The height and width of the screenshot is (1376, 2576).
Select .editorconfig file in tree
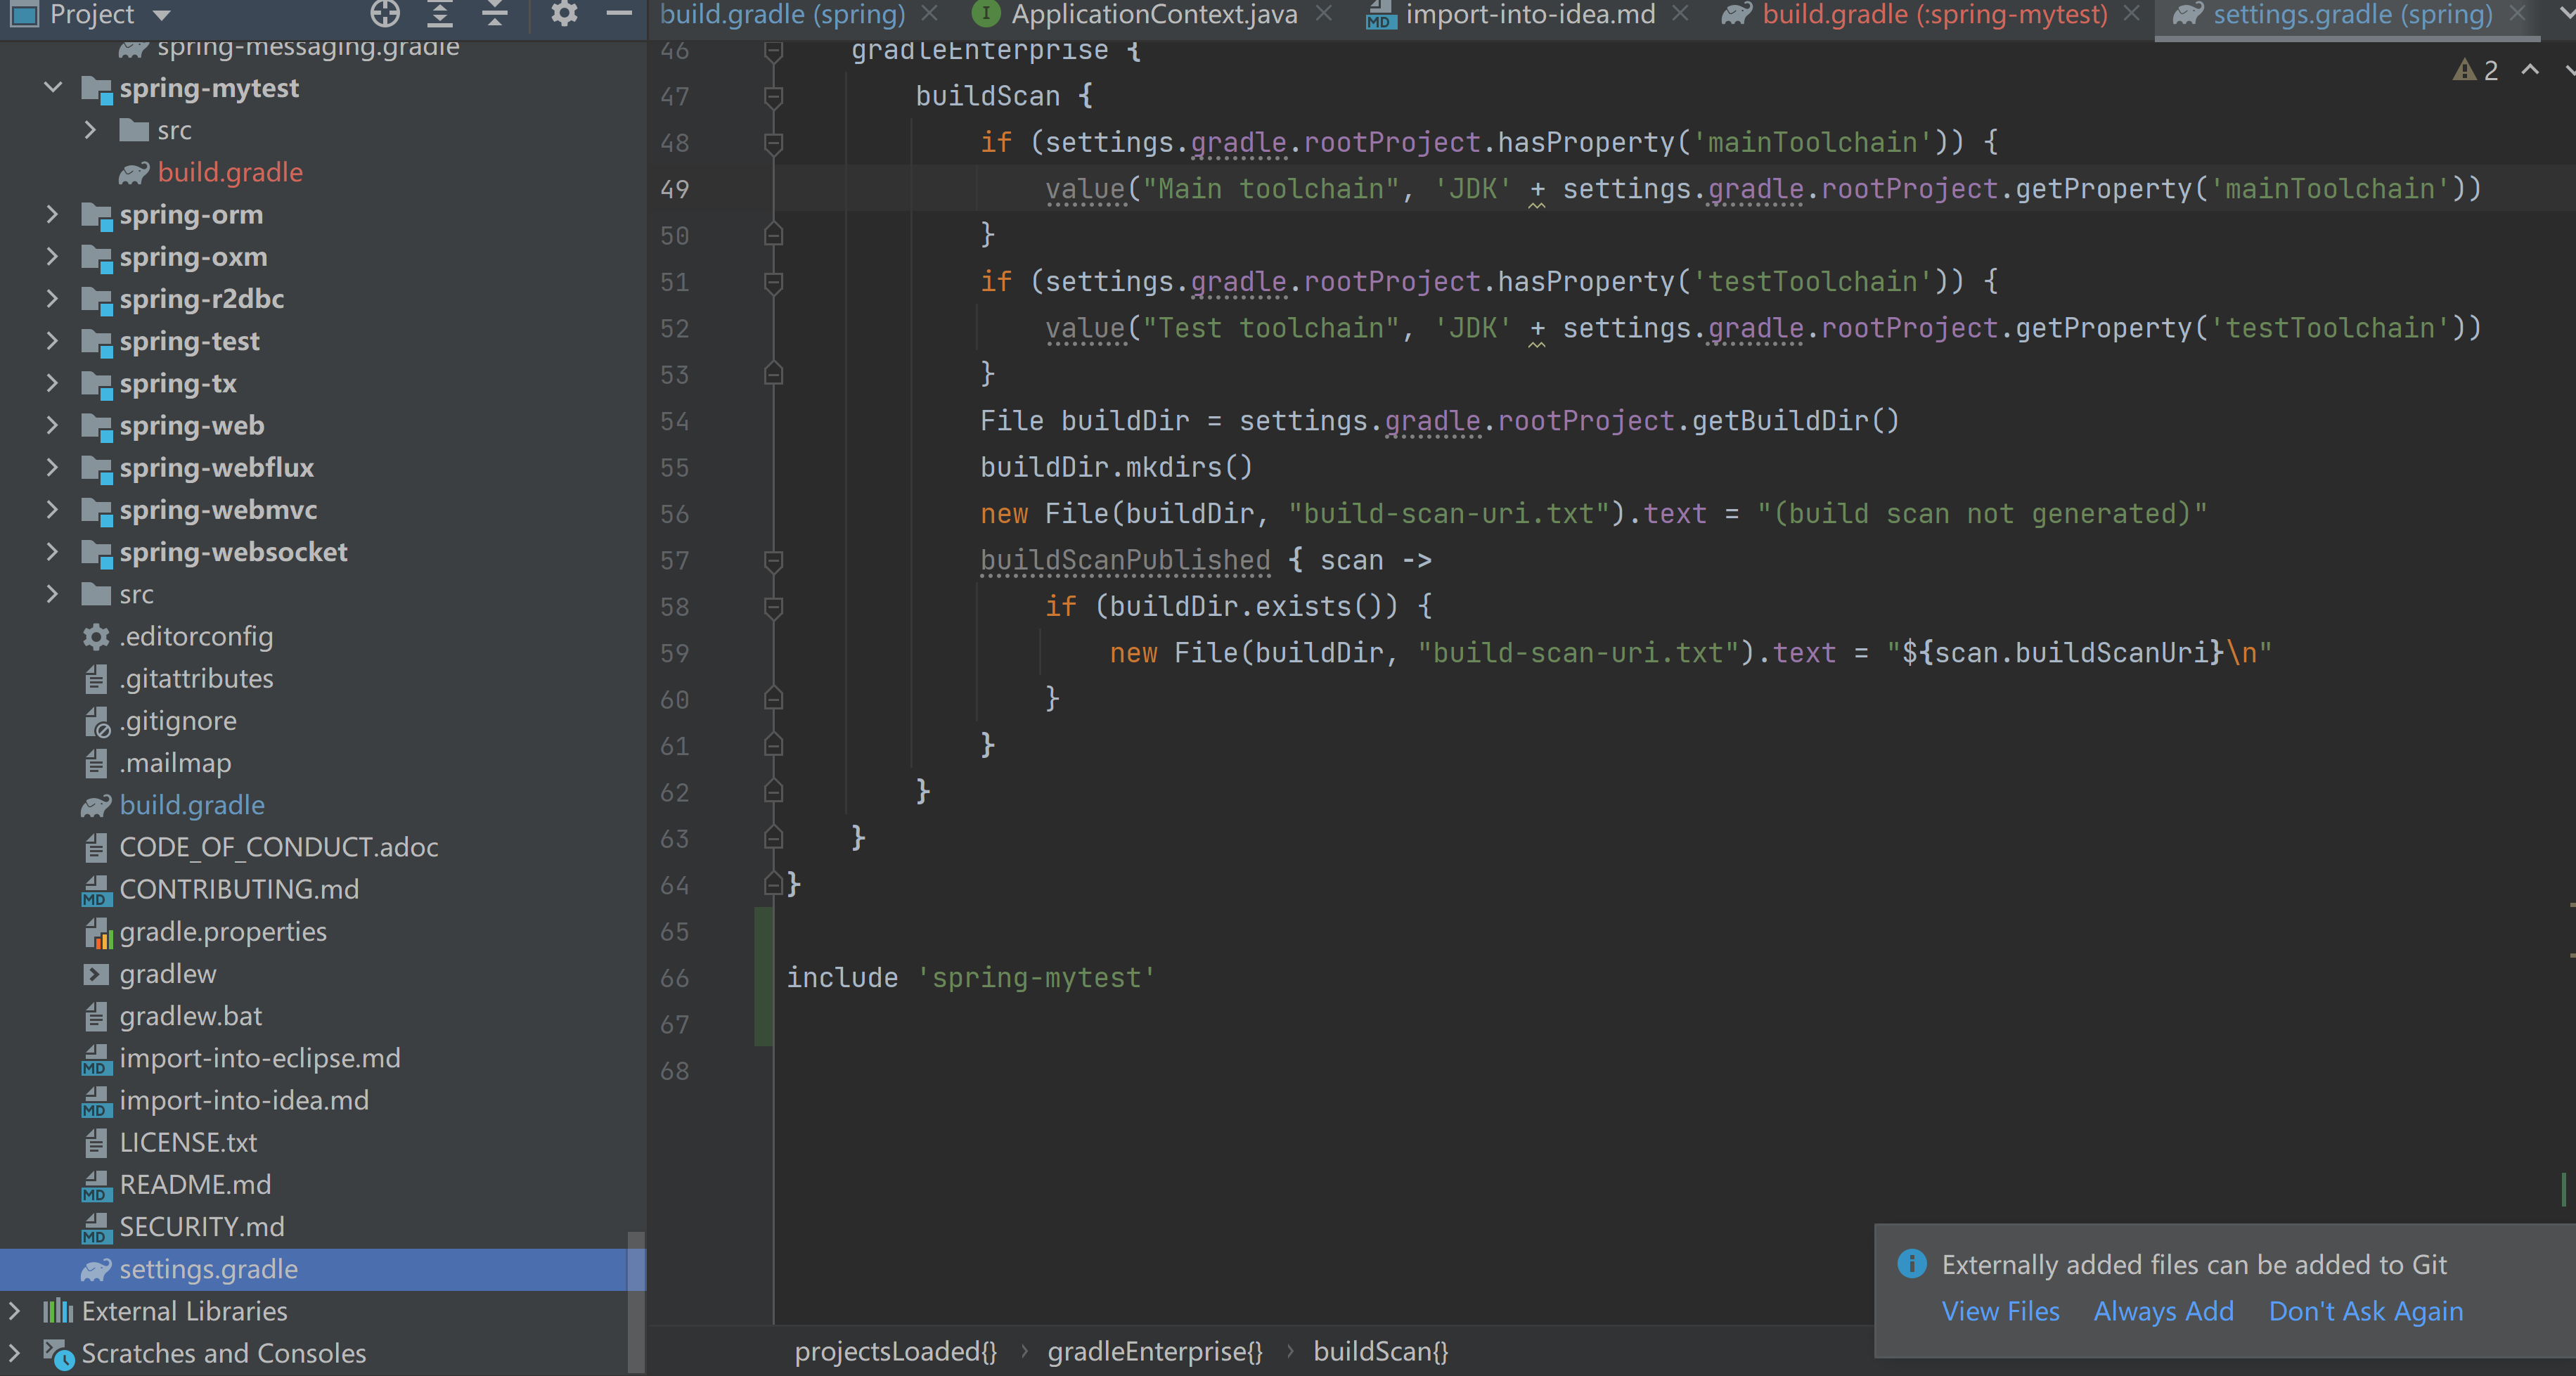click(x=196, y=636)
